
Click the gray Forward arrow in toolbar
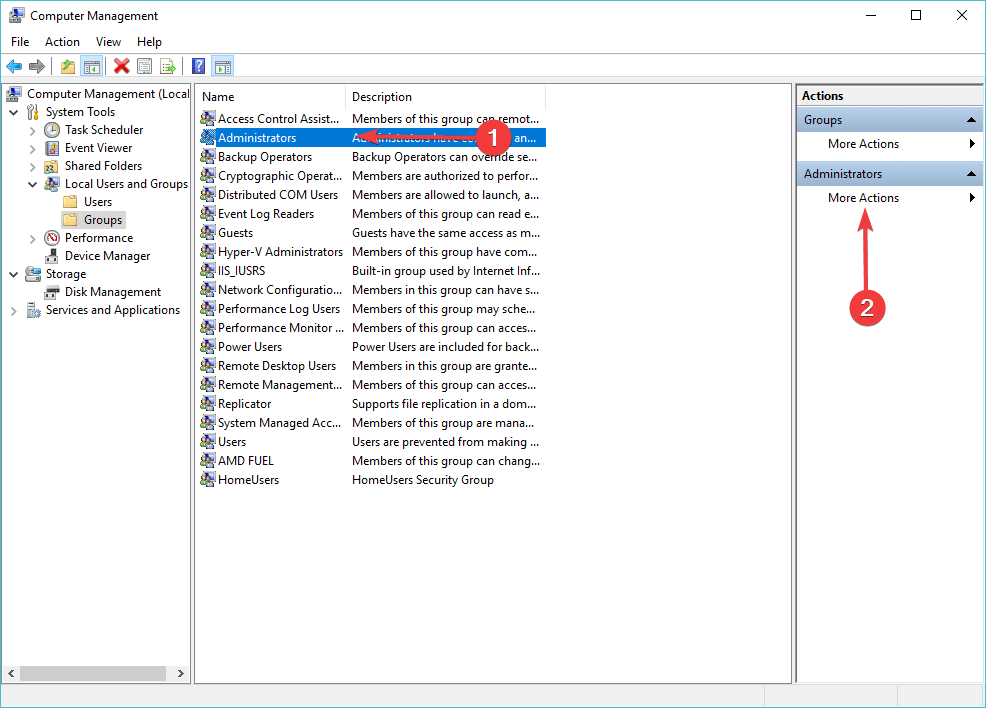[x=37, y=66]
